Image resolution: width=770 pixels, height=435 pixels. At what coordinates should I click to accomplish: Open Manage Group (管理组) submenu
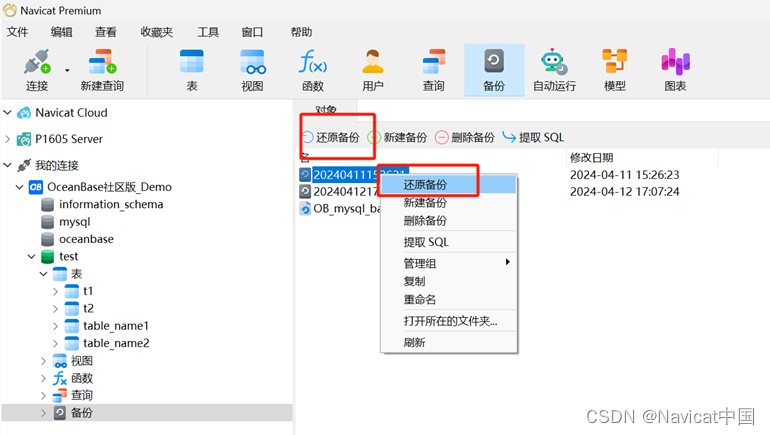(449, 264)
